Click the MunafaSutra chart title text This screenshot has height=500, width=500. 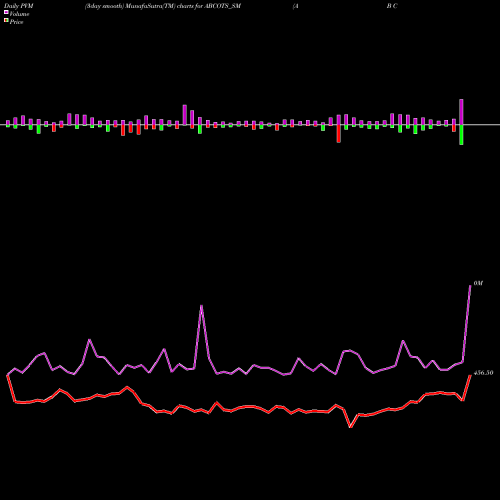tap(163, 6)
